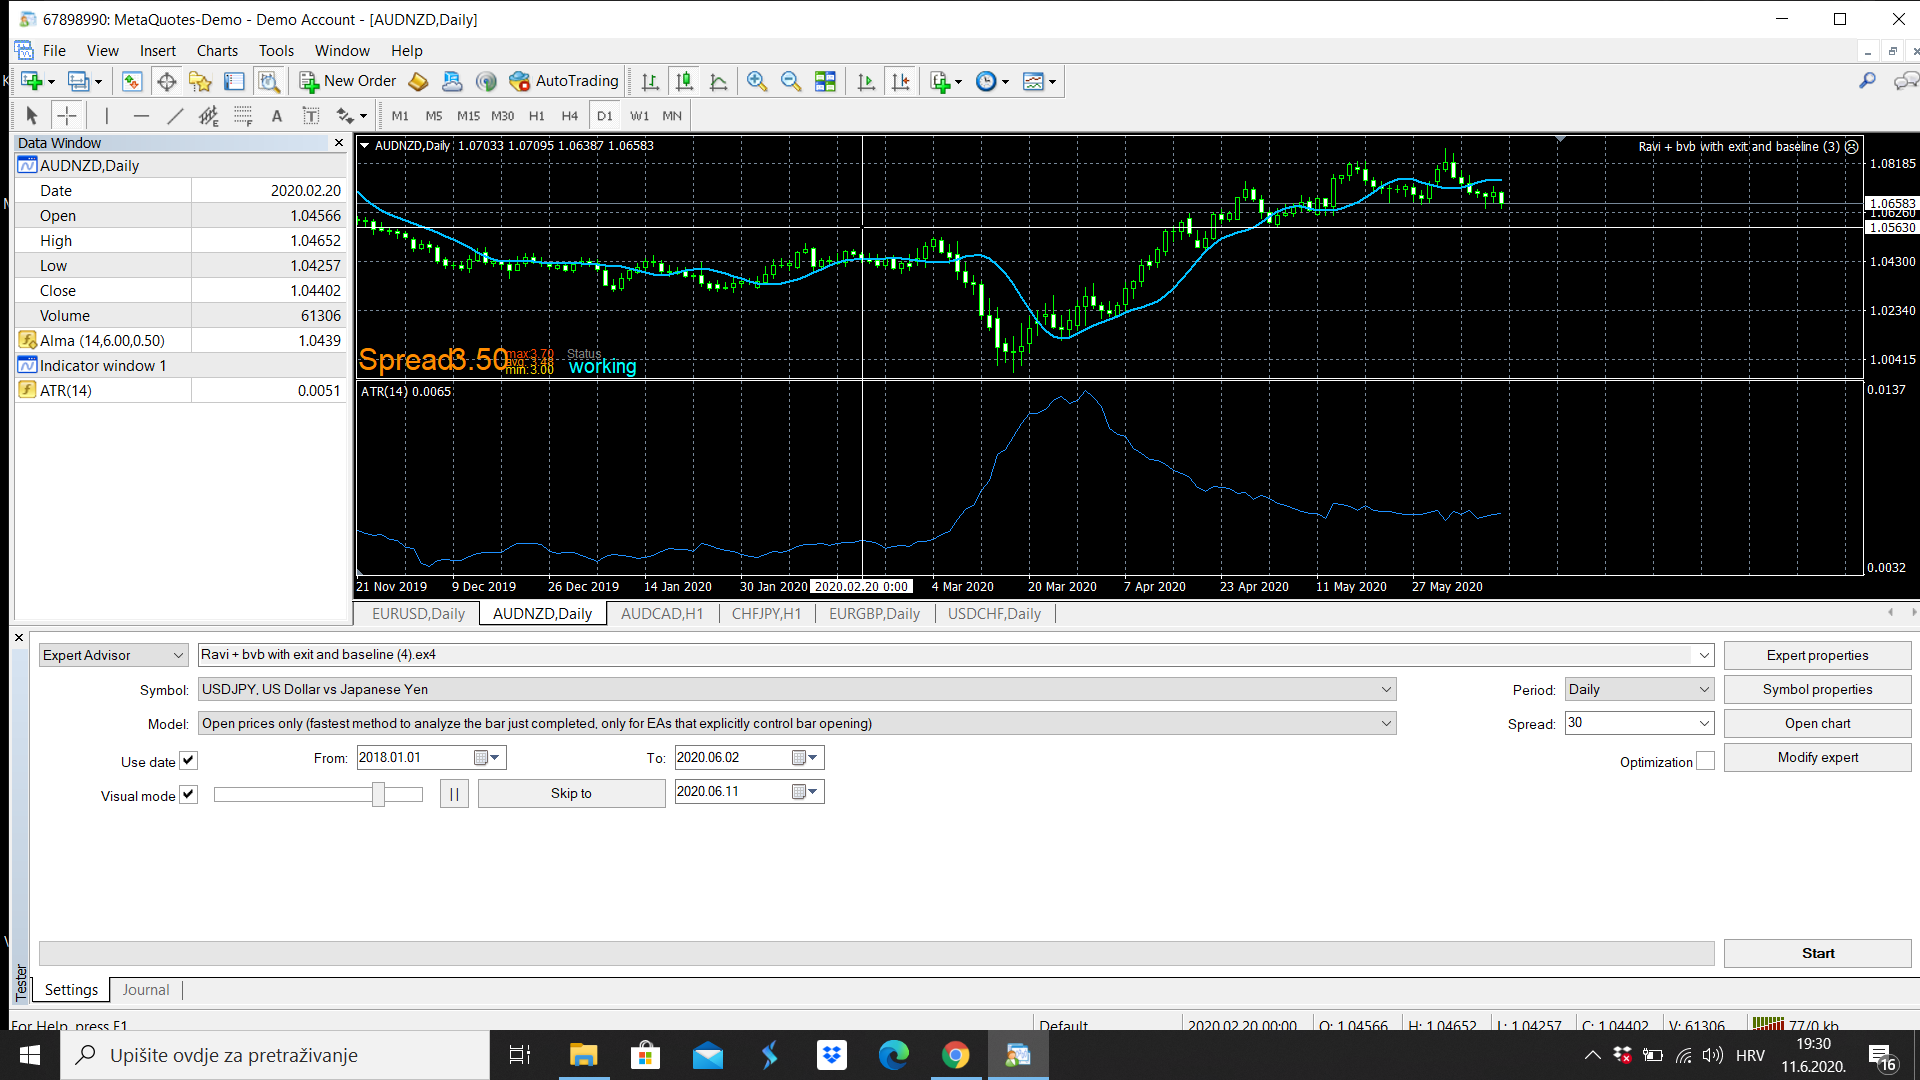The height and width of the screenshot is (1080, 1920).
Task: Select the W1 timeframe
Action: coord(639,116)
